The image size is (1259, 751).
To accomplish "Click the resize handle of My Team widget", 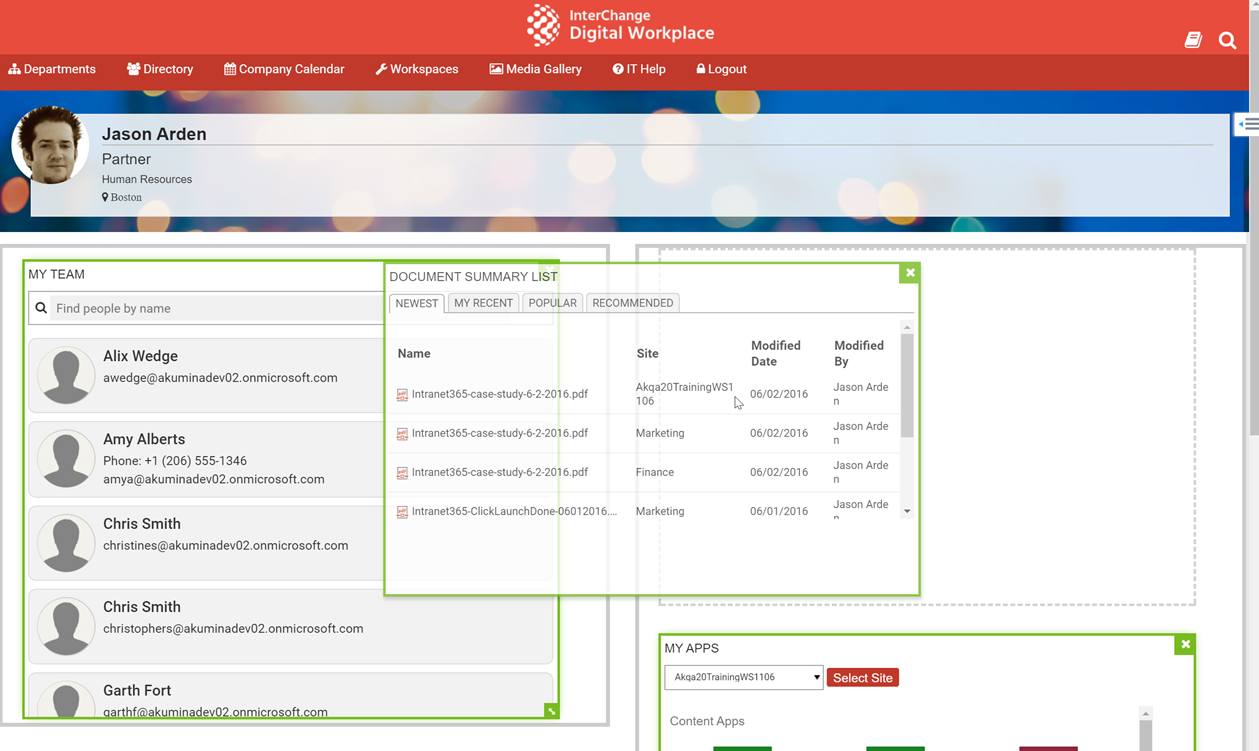I will tap(551, 711).
